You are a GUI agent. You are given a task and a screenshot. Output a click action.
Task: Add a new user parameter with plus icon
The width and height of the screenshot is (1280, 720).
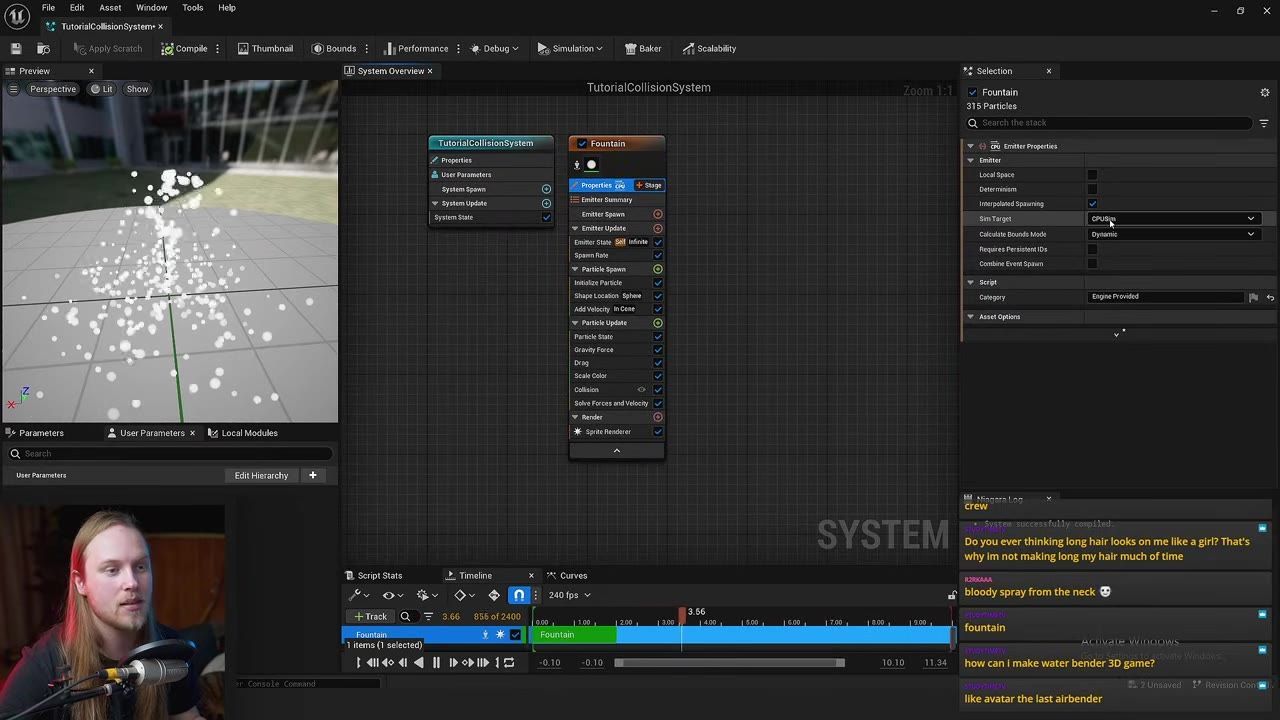point(312,475)
